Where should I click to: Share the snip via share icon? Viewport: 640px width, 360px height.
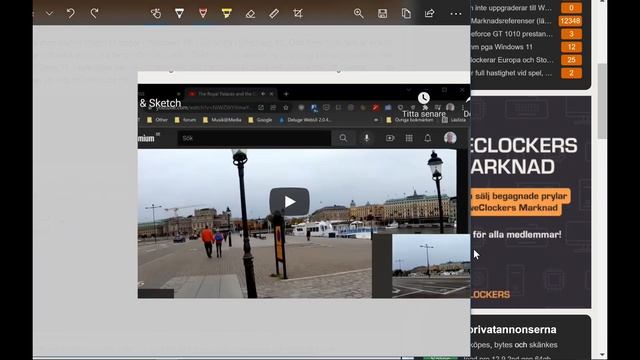click(429, 13)
